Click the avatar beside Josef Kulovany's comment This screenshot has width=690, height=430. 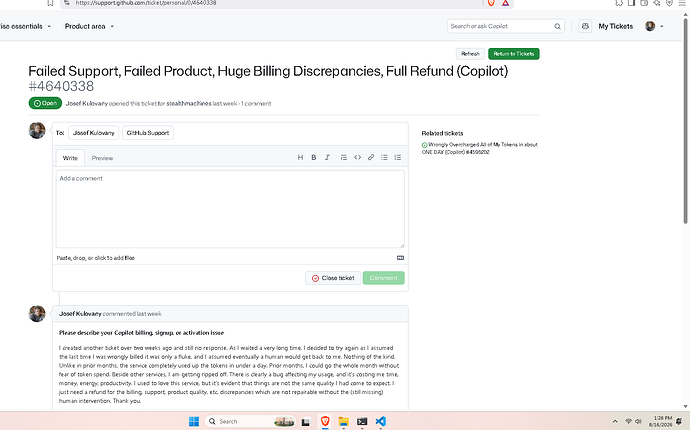37,314
